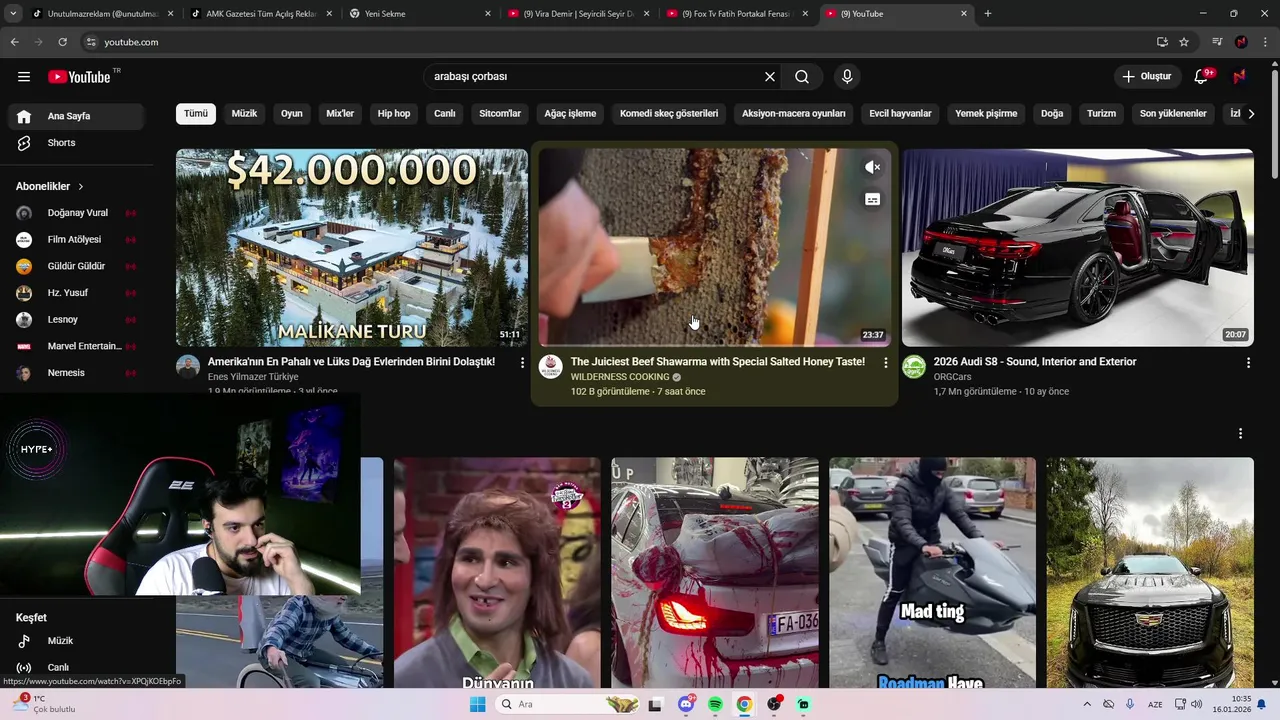Select Komedi skeç gösterileri chip
Image resolution: width=1280 pixels, height=720 pixels.
pos(669,114)
